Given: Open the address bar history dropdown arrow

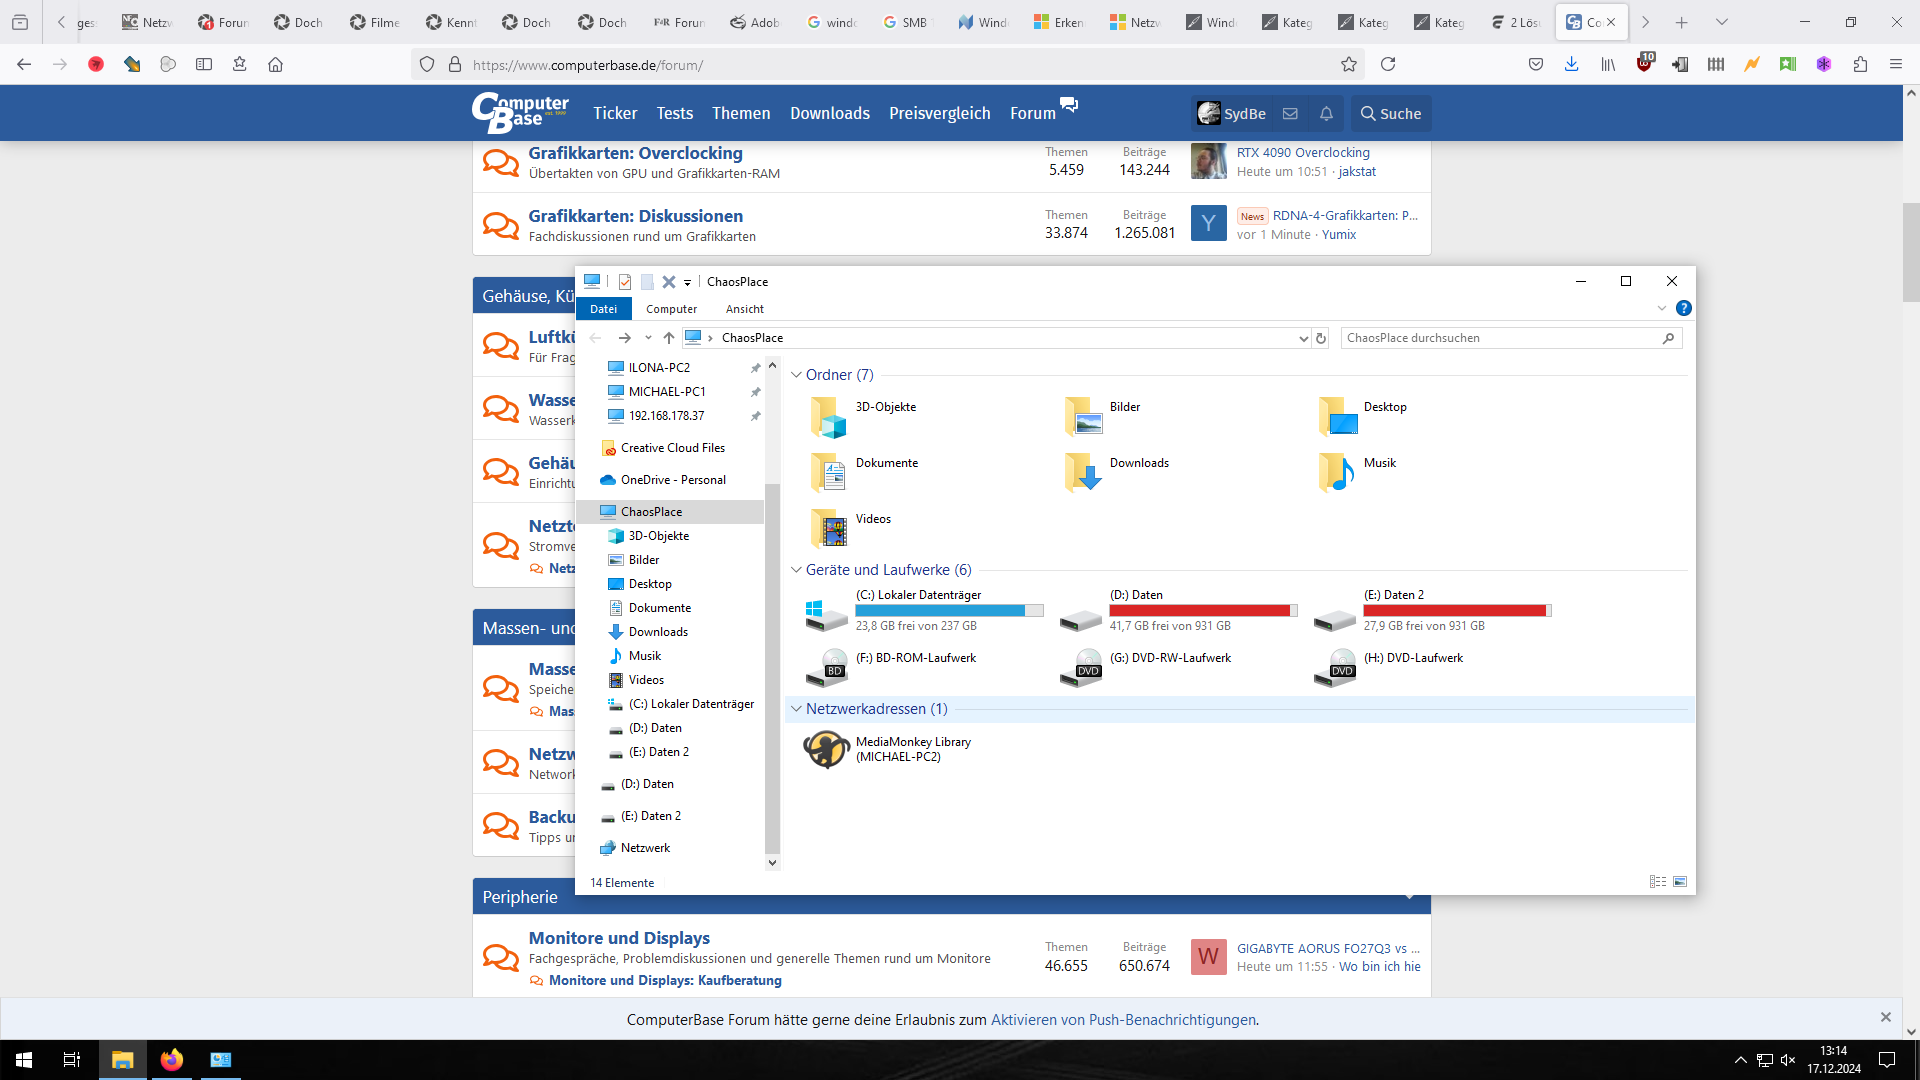Looking at the screenshot, I should tap(1303, 338).
